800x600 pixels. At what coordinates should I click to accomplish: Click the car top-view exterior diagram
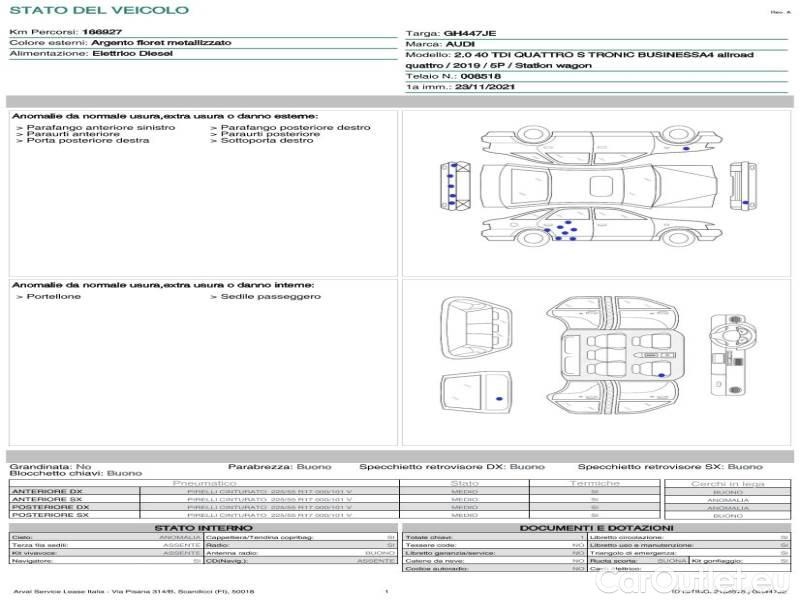click(x=599, y=185)
